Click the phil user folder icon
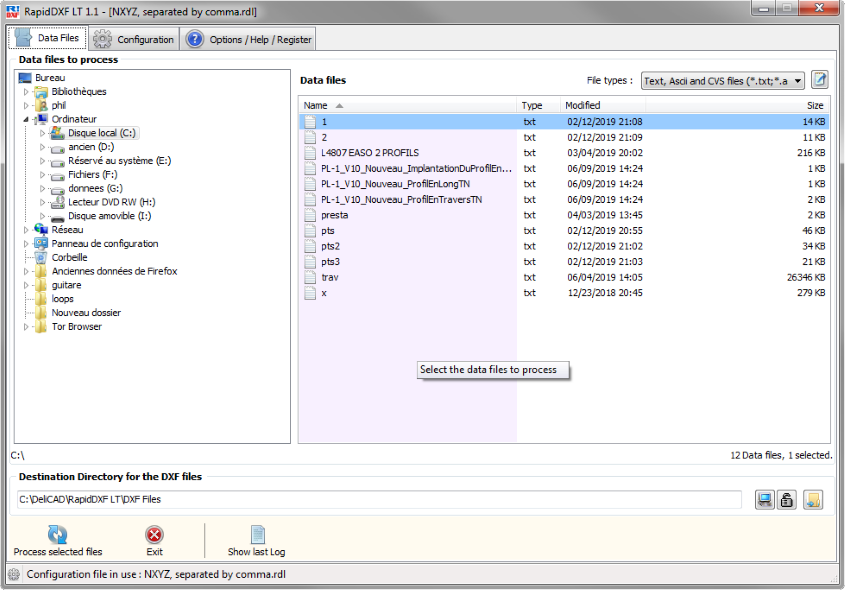This screenshot has width=845, height=590. click(41, 106)
